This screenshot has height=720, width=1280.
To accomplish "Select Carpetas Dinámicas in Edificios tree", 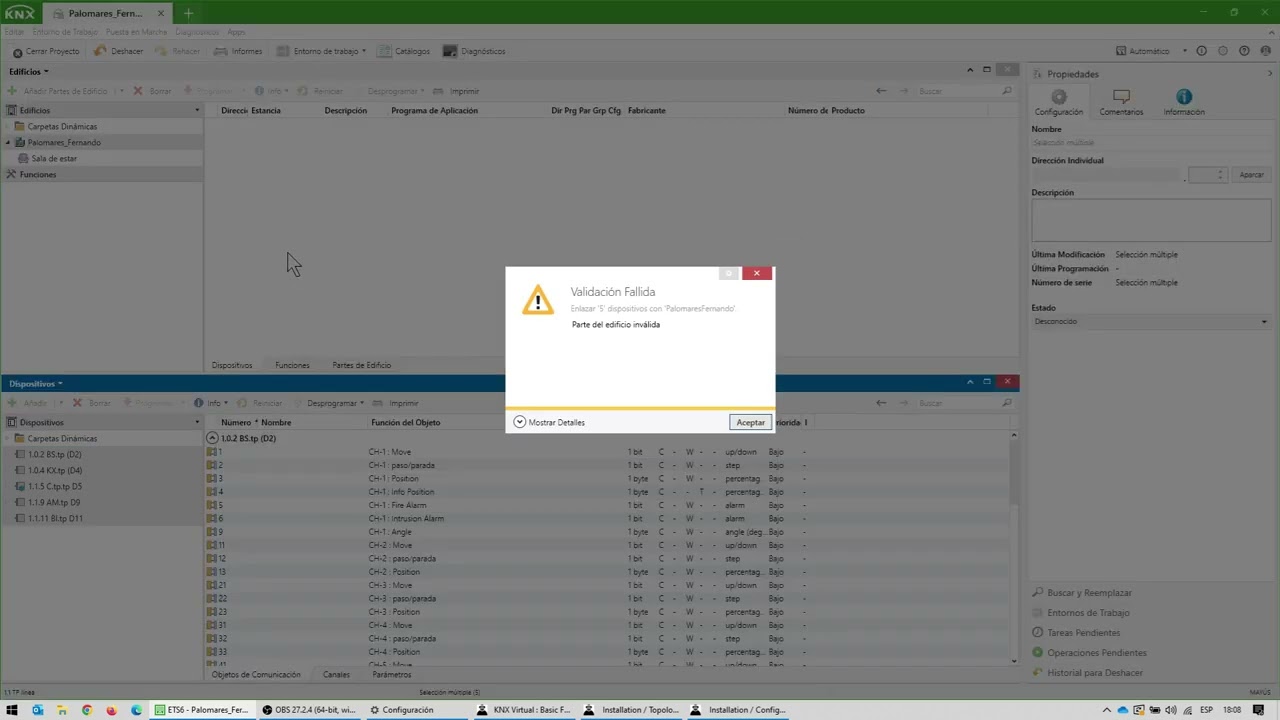I will click(x=62, y=126).
